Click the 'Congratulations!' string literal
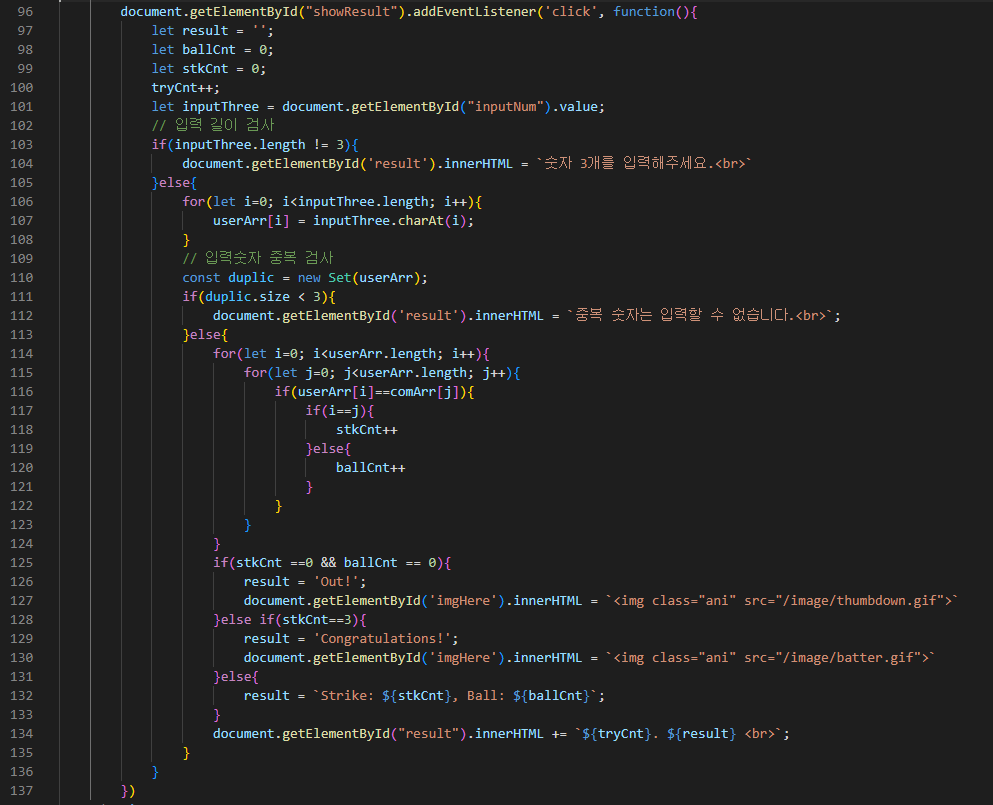 [x=382, y=638]
